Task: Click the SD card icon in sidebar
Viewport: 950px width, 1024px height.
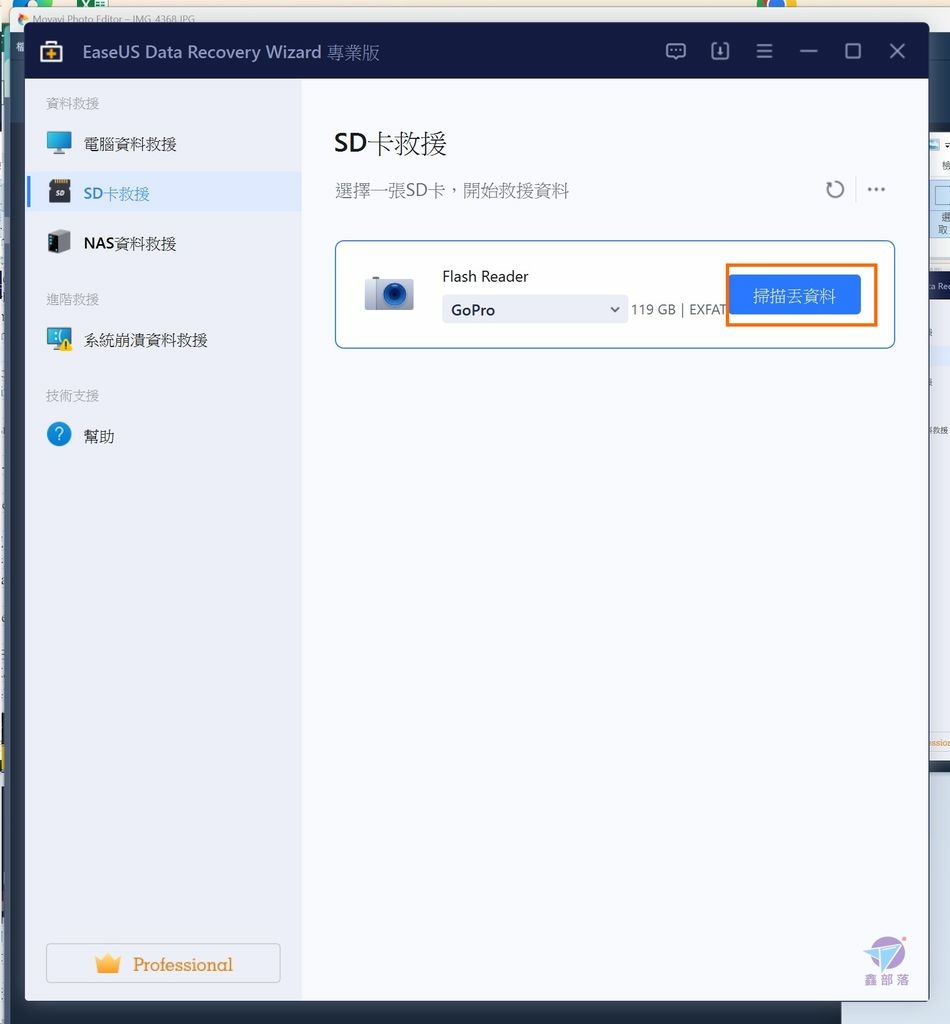Action: [59, 191]
